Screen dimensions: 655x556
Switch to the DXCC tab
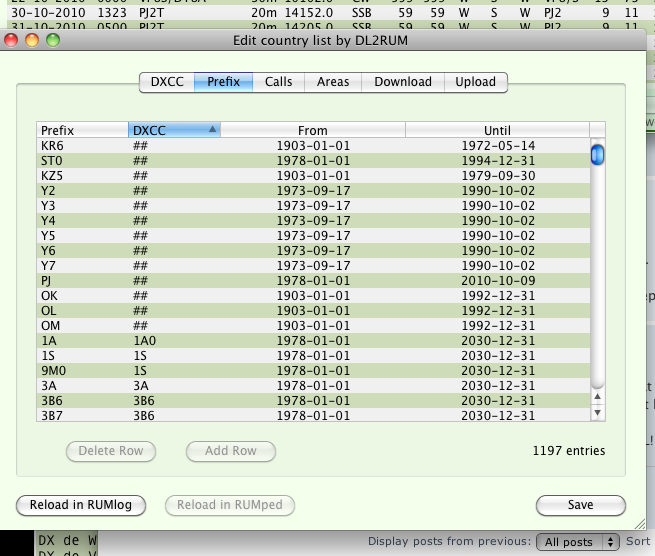point(166,82)
